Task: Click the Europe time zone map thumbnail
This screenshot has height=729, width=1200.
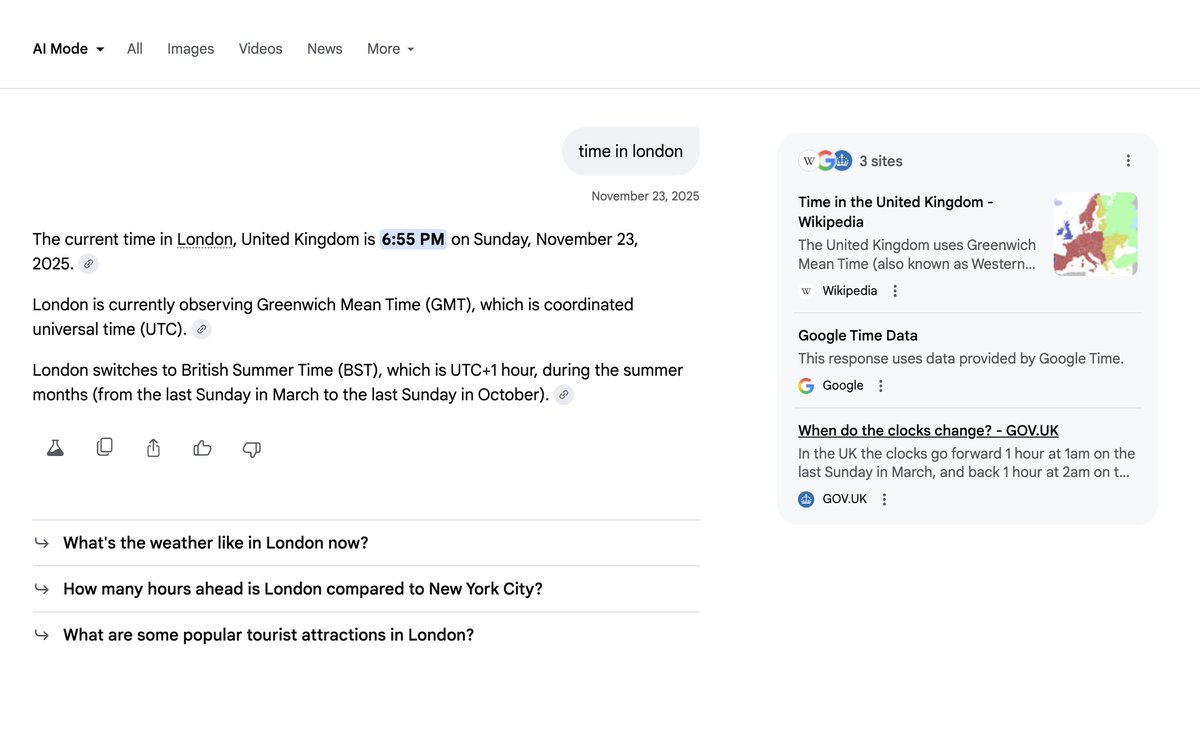Action: [1095, 234]
